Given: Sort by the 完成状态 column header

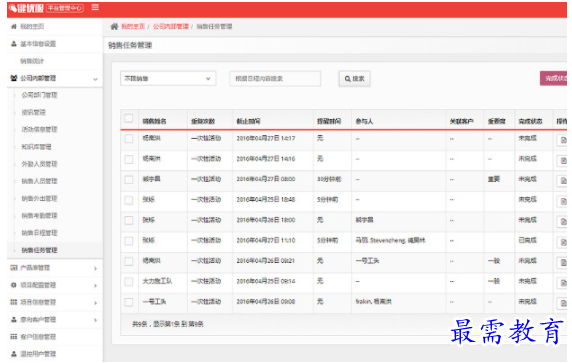Looking at the screenshot, I should click(530, 121).
